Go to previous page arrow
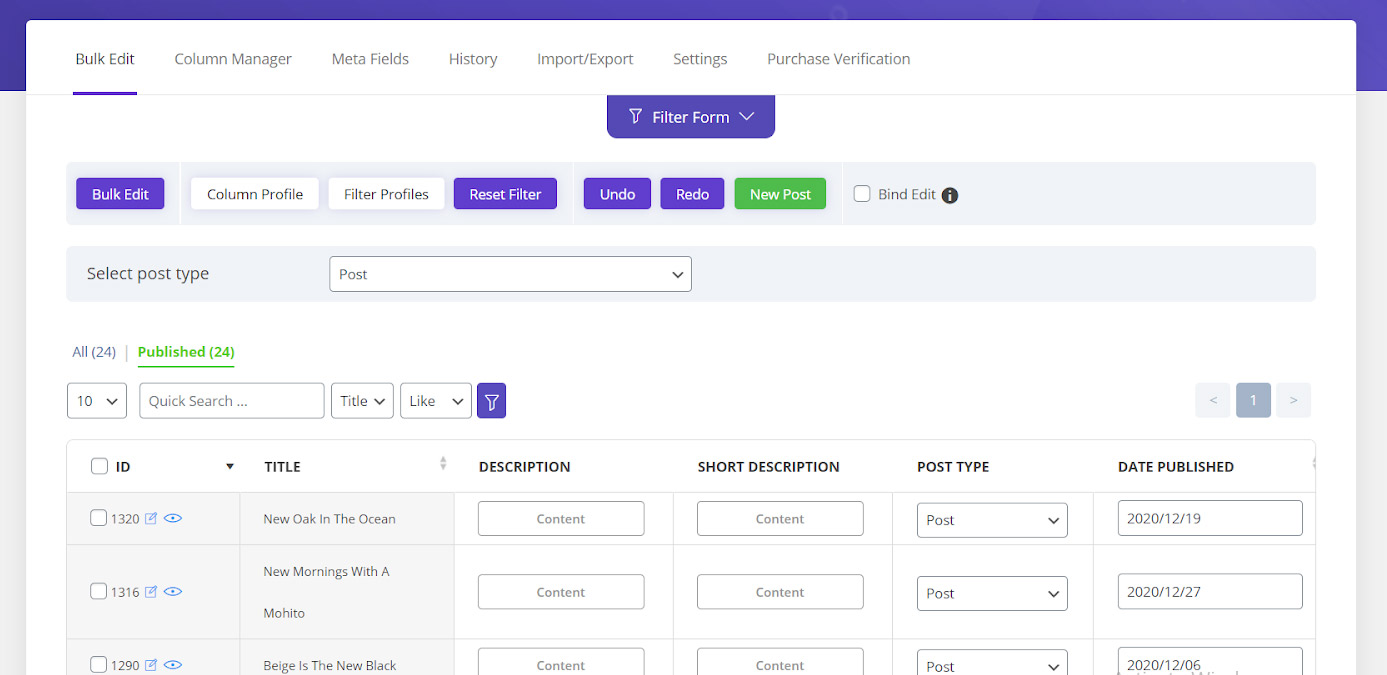This screenshot has height=675, width=1387. [x=1212, y=400]
